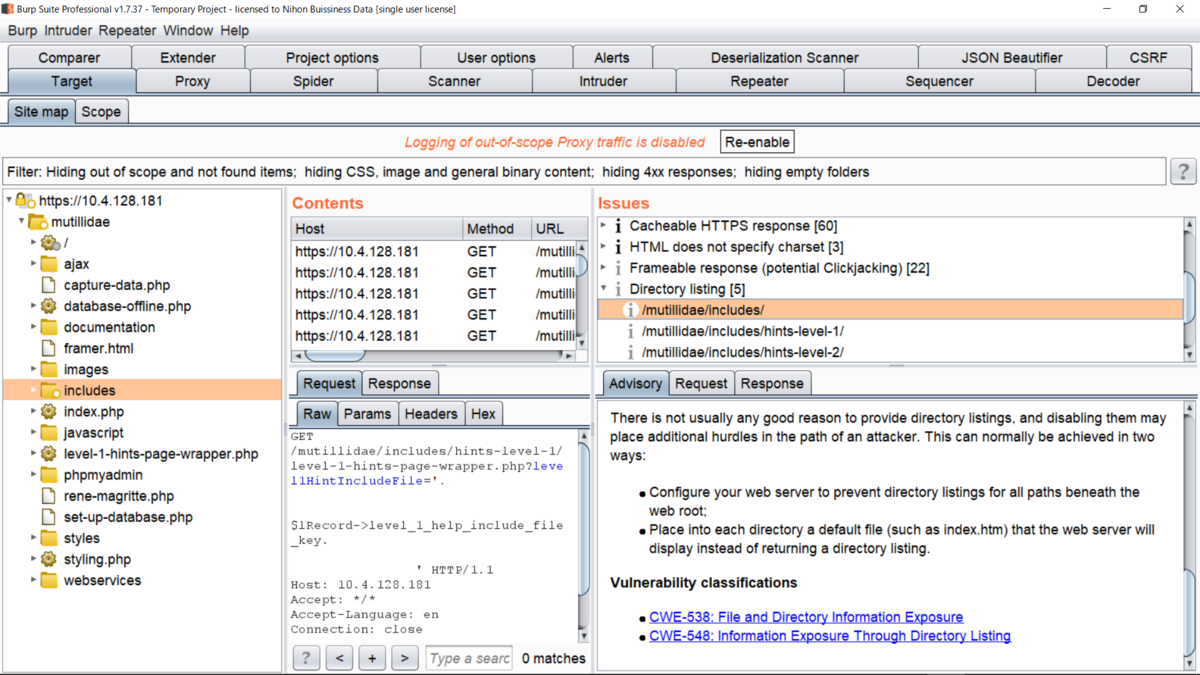Click the search help question mark button
This screenshot has height=675, width=1200.
[x=306, y=658]
